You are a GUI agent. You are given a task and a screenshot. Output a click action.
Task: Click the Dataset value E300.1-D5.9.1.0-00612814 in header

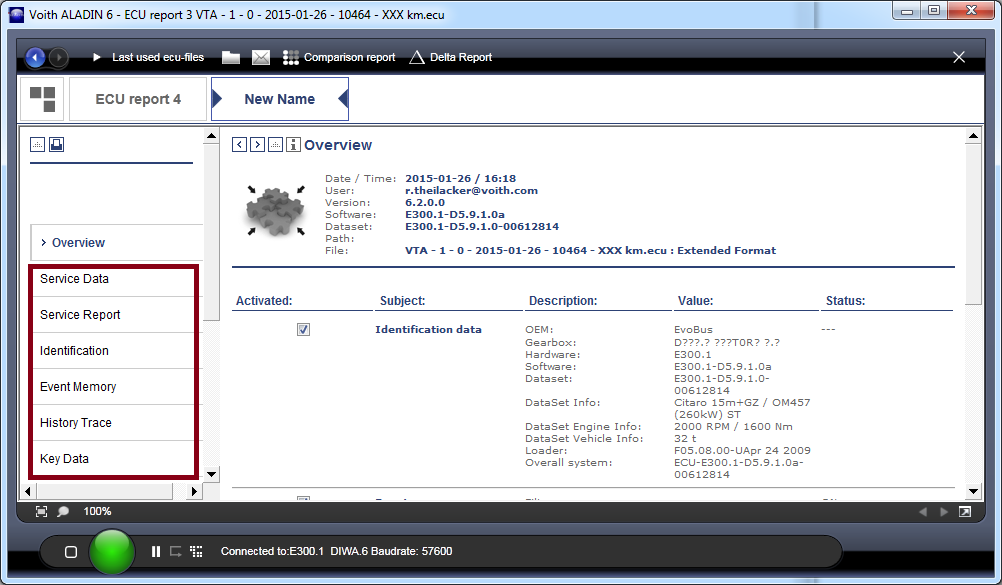tap(482, 226)
